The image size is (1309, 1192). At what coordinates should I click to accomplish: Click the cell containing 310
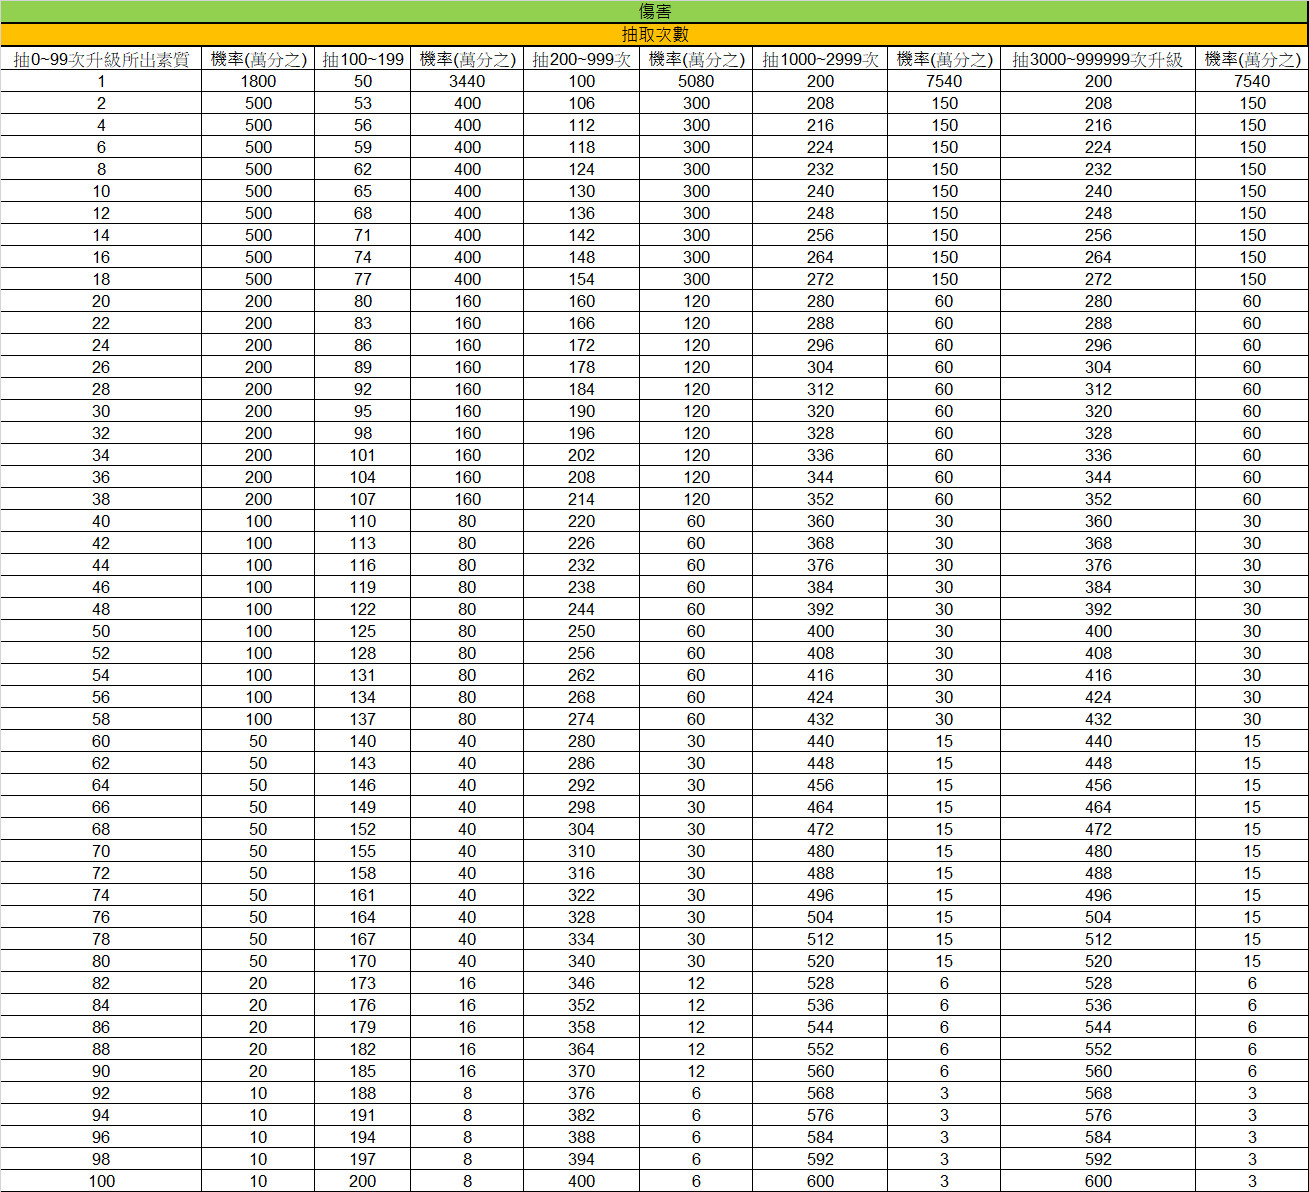pyautogui.click(x=581, y=851)
